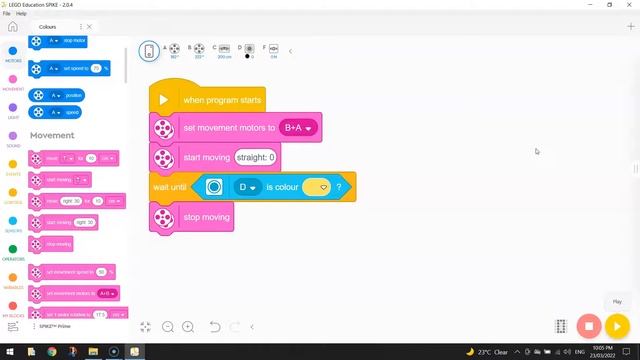Open Windows Start menu
This screenshot has width=640, height=360.
10,351
